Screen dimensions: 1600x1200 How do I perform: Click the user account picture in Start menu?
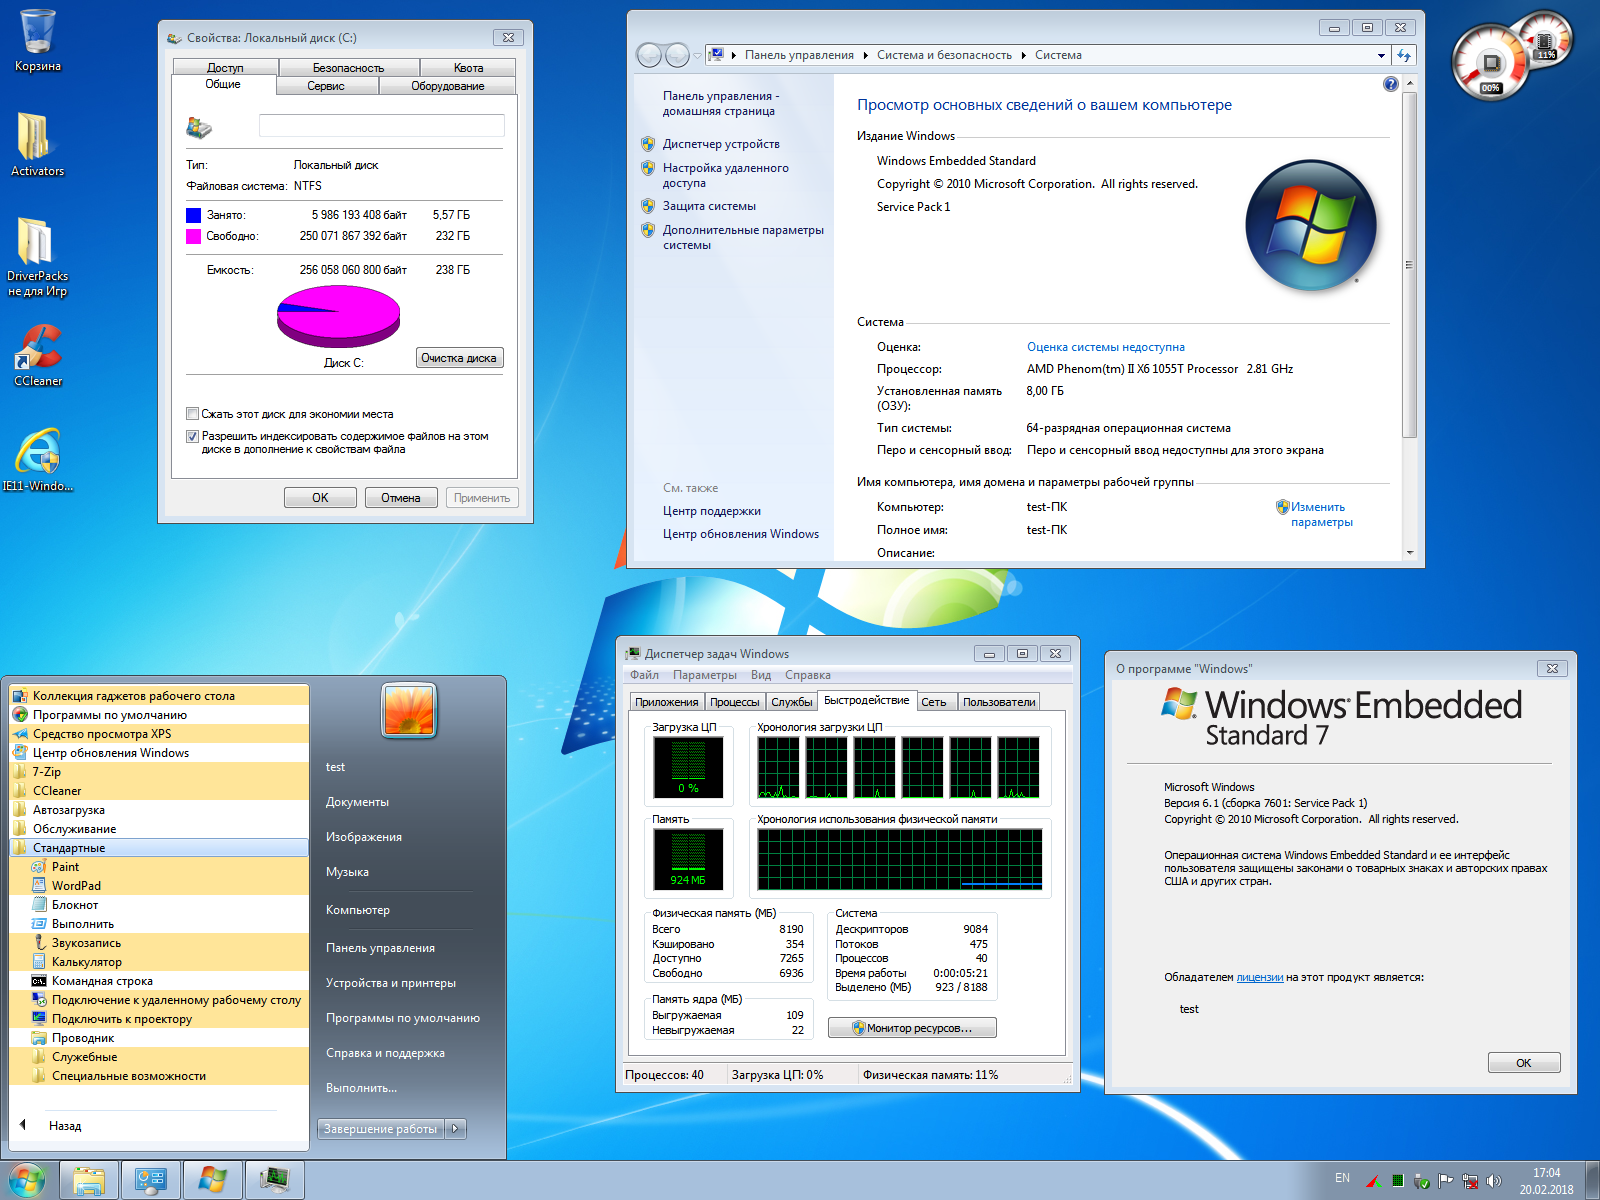tap(410, 710)
